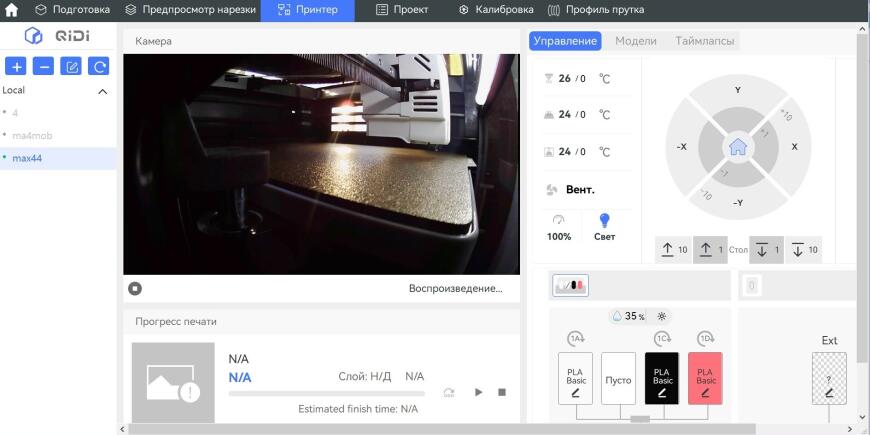Switch to the Калибровка tab
This screenshot has height=435, width=870.
click(x=497, y=9)
